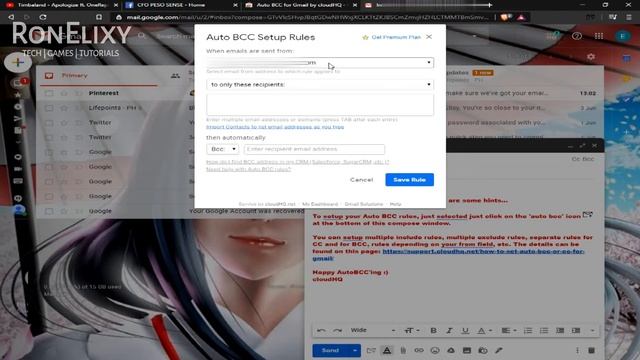Open Gmail support question mark icon
Viewport: 640px width, 360px height.
click(x=577, y=36)
